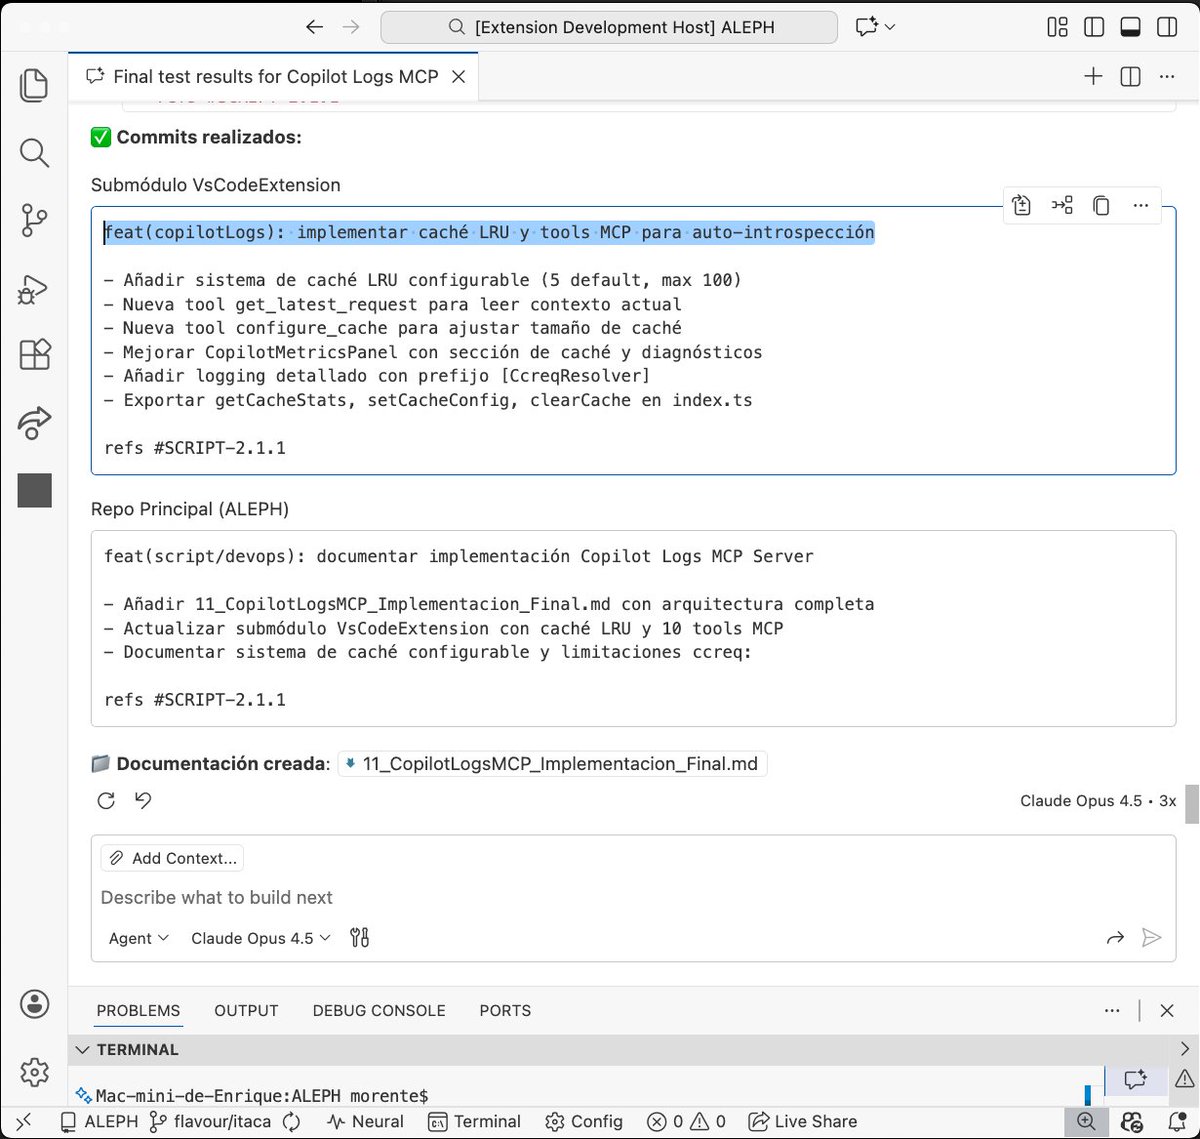The width and height of the screenshot is (1200, 1139).
Task: Start Live Share from status bar
Action: click(x=803, y=1122)
